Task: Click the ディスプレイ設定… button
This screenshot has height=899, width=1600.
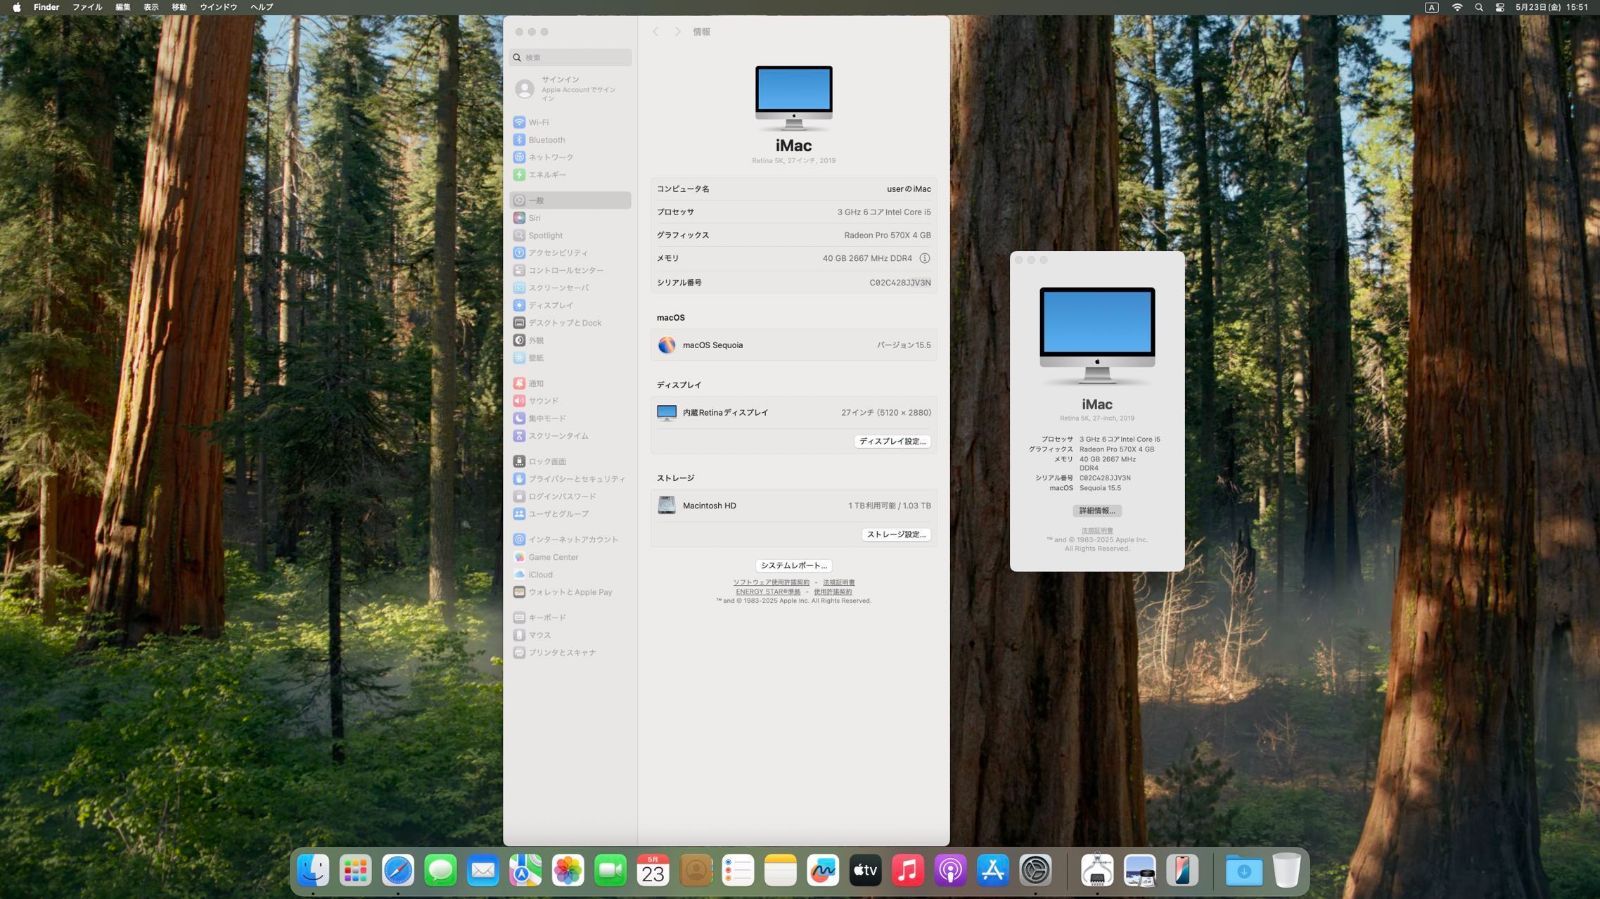Action: click(893, 441)
